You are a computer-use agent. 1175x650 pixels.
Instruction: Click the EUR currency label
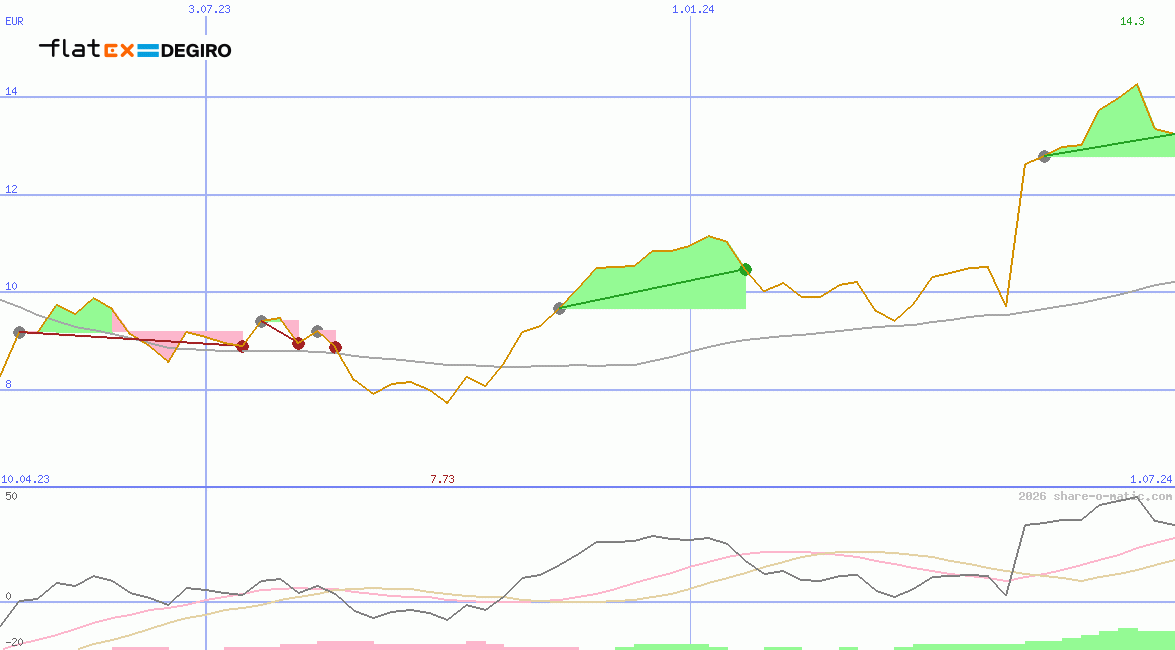point(14,21)
